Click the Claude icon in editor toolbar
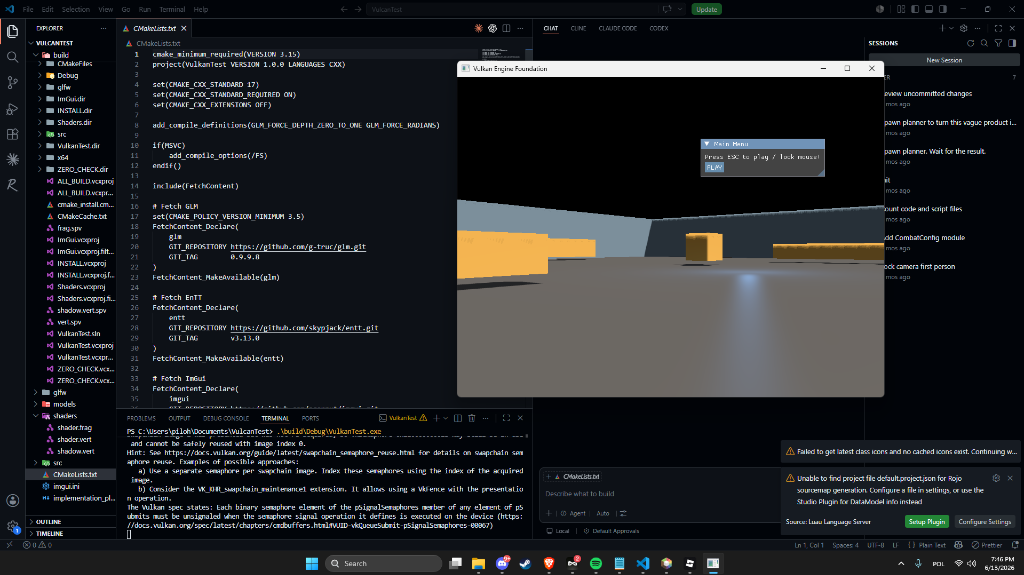This screenshot has width=1024, height=575. click(x=479, y=28)
